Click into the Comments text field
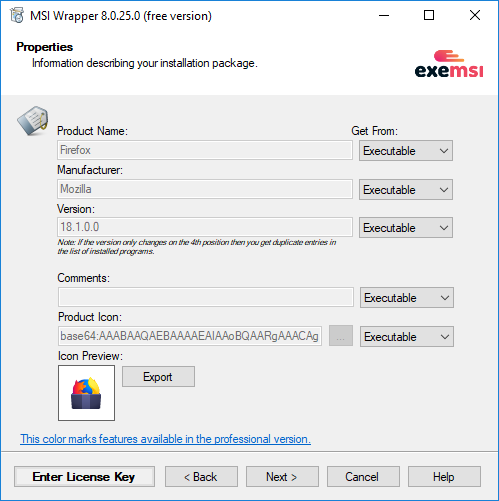The height and width of the screenshot is (501, 499). pos(206,297)
